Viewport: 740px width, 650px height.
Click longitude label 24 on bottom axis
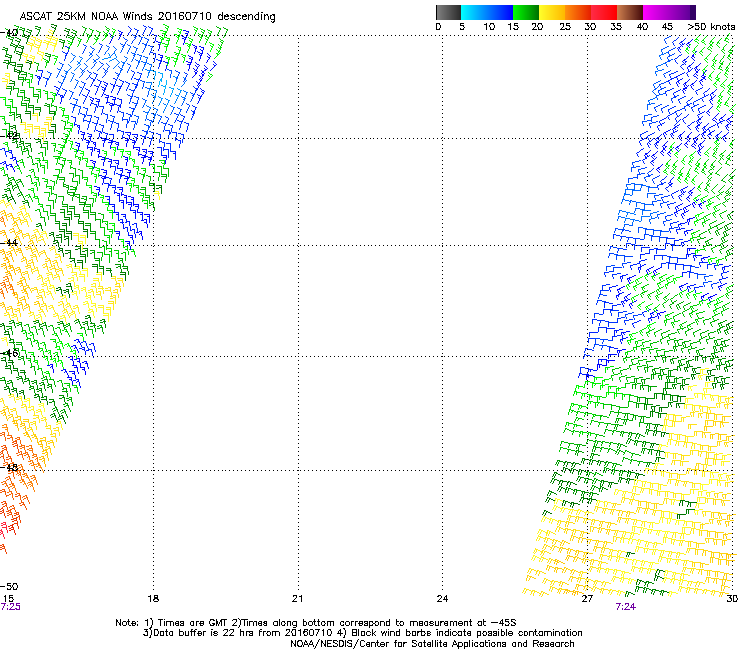point(442,599)
